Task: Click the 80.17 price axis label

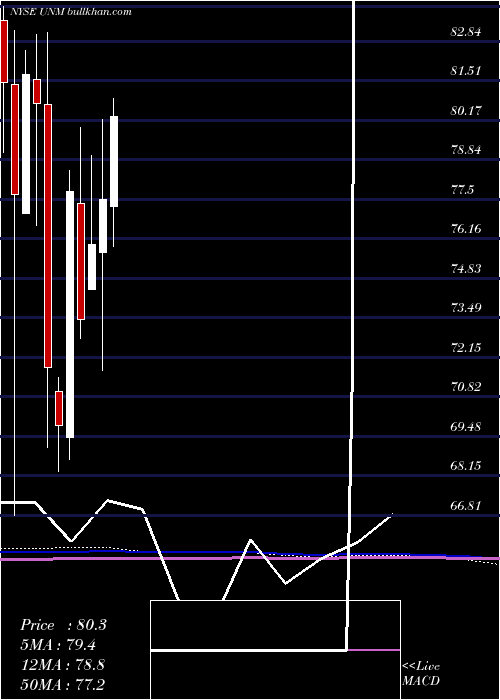Action: pyautogui.click(x=466, y=110)
